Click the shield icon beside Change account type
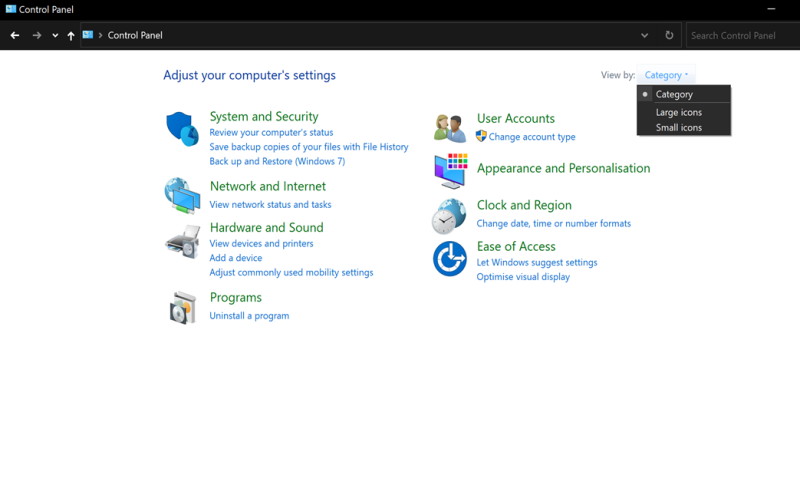 (481, 136)
